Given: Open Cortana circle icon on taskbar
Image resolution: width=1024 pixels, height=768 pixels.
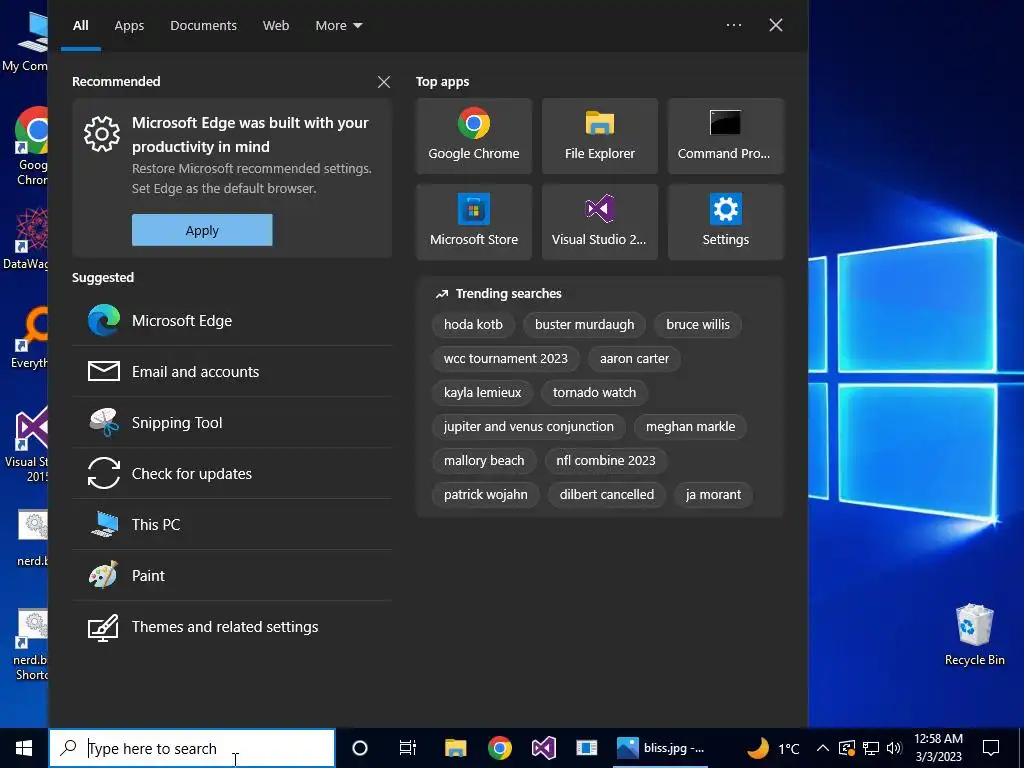Looking at the screenshot, I should [x=360, y=748].
